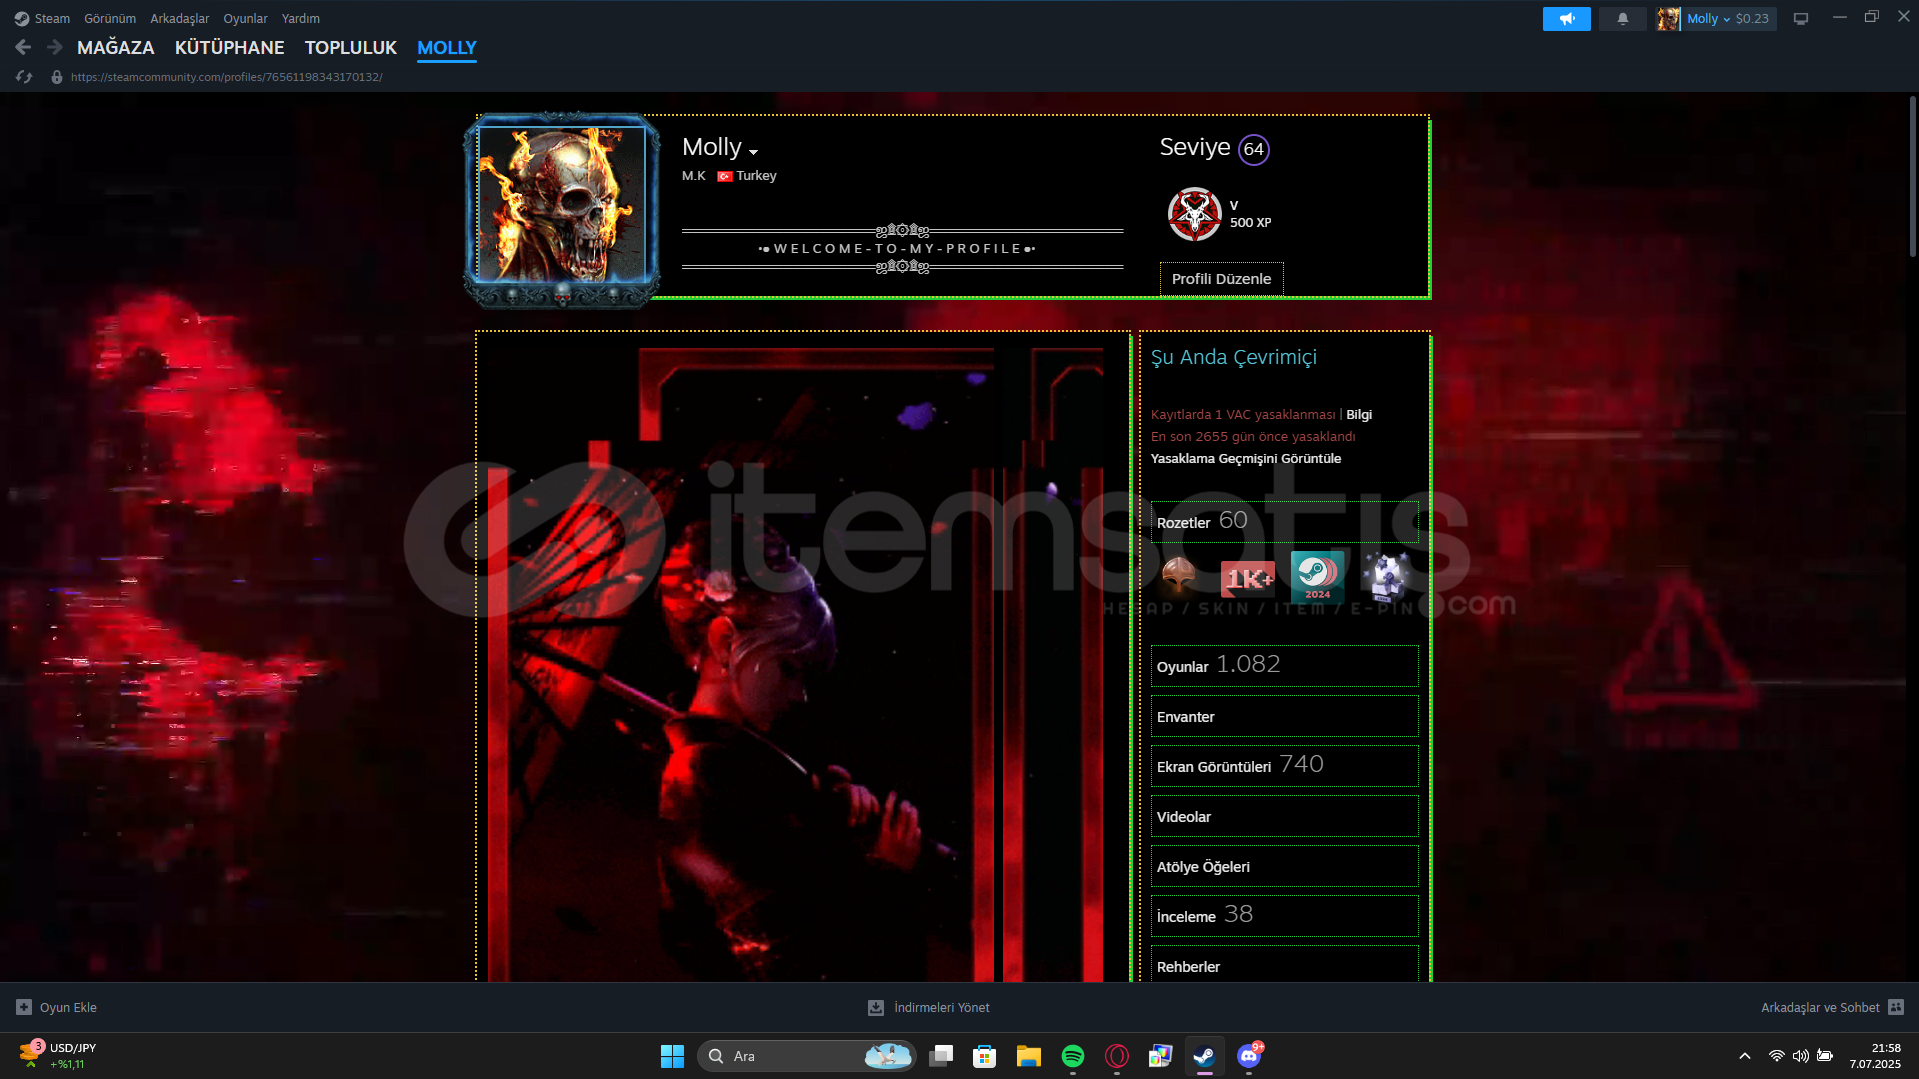This screenshot has width=1919, height=1079.
Task: Click the taskbar Ara search box
Action: coord(806,1056)
